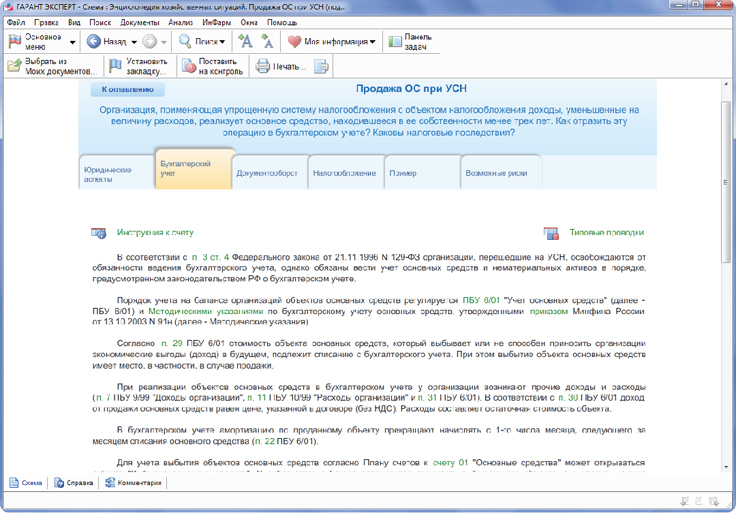The width and height of the screenshot is (736, 513).
Task: Click the decrease font size icon
Action: tap(267, 41)
